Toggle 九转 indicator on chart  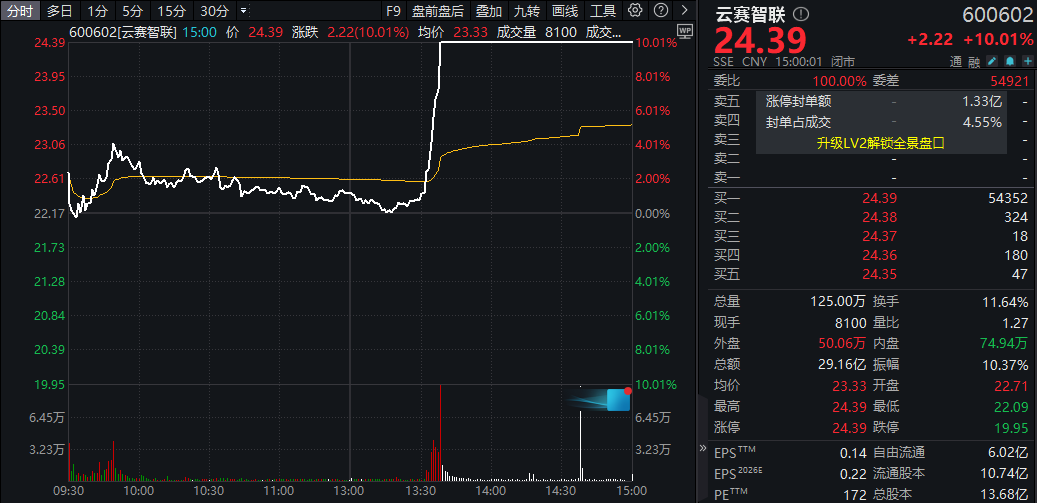click(x=527, y=11)
